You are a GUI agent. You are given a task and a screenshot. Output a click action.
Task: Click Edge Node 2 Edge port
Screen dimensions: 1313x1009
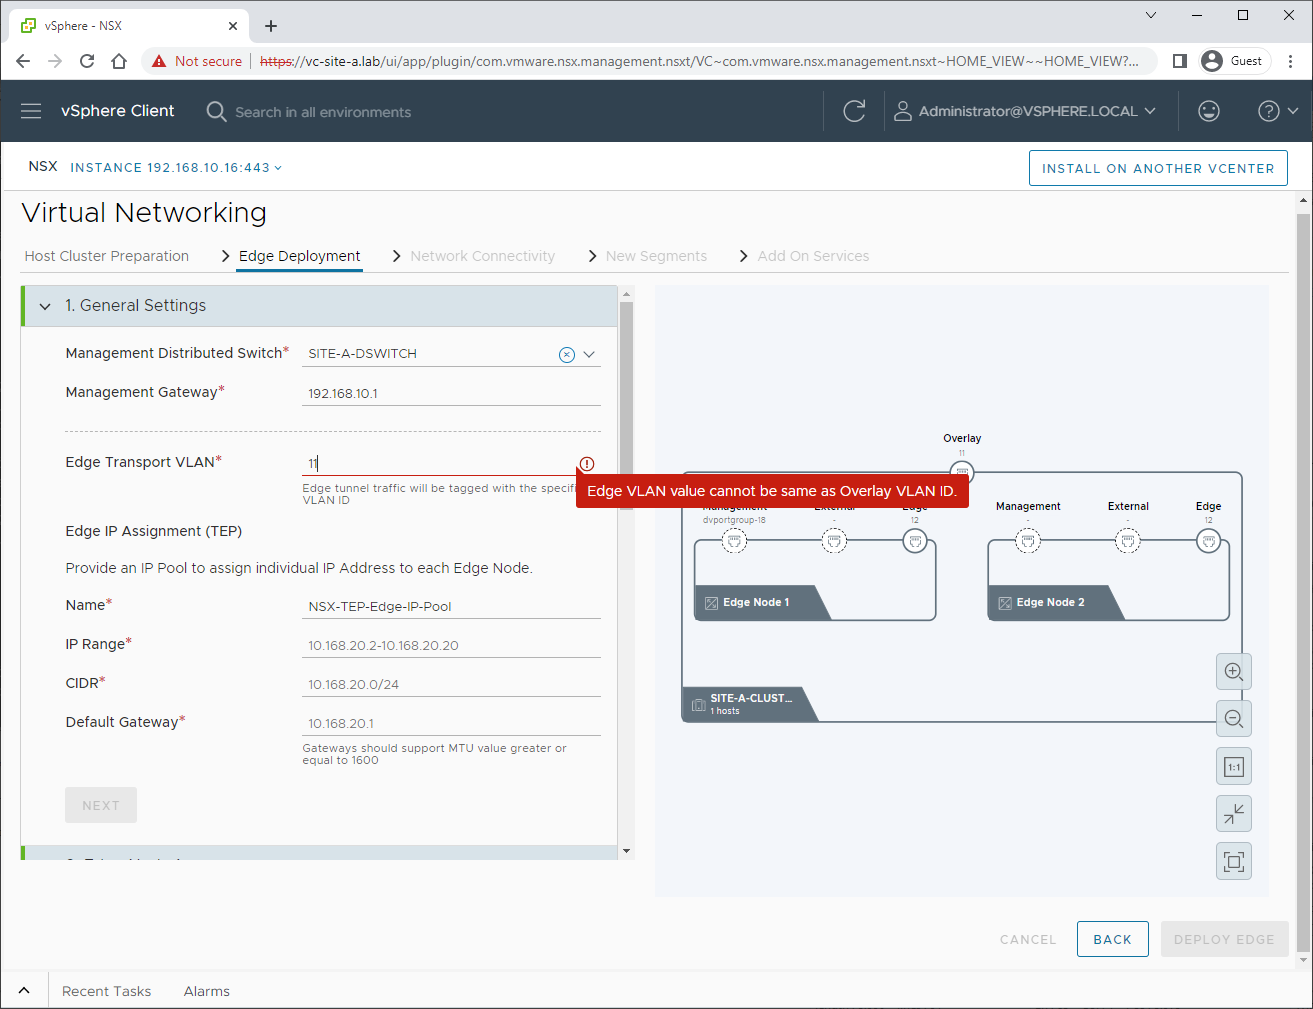coord(1209,541)
